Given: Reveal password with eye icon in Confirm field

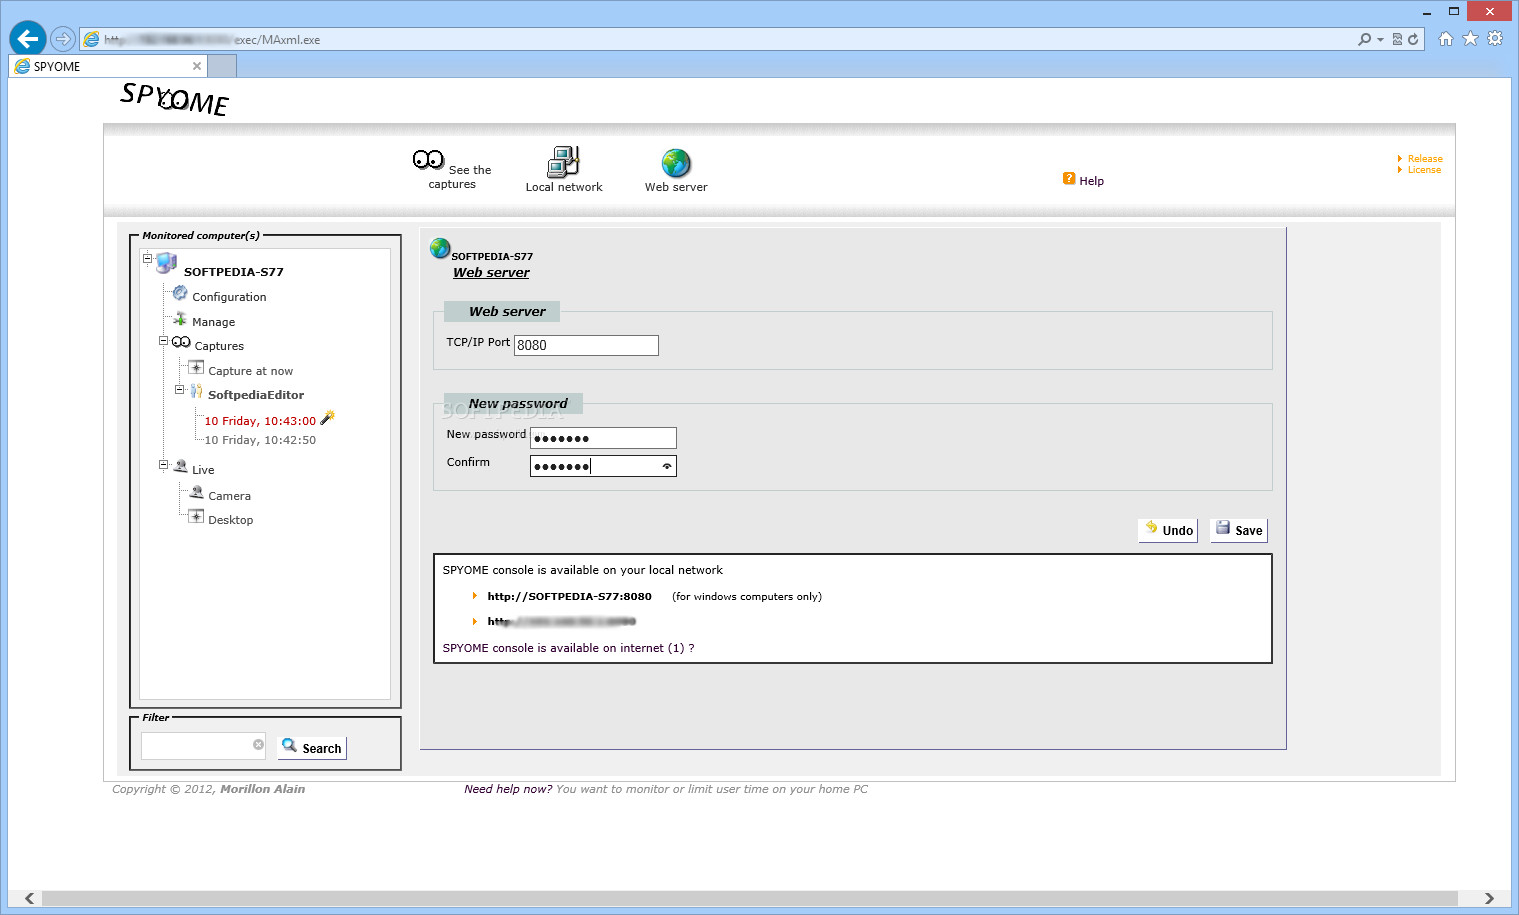Looking at the screenshot, I should 667,466.
